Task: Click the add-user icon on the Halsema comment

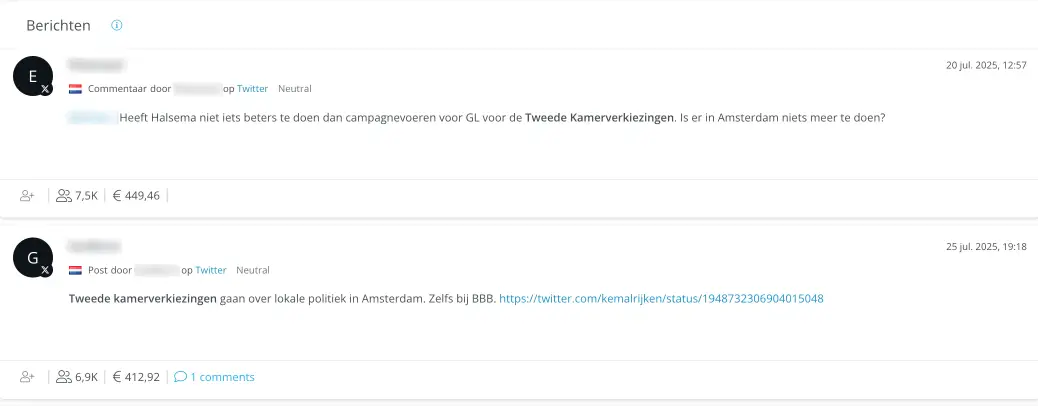Action: tap(27, 196)
